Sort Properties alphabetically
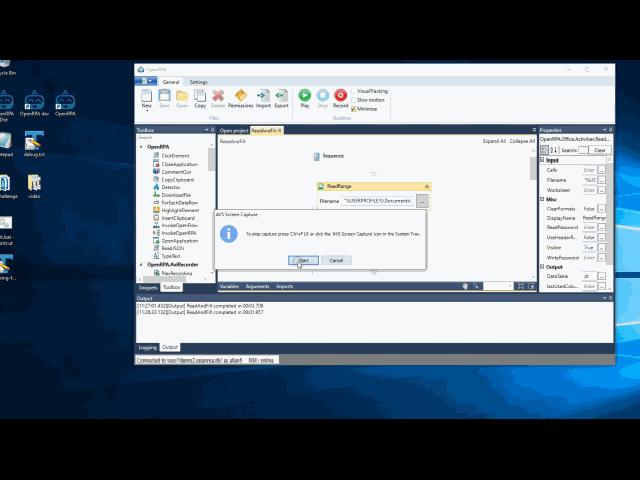This screenshot has width=640, height=480. coord(553,150)
